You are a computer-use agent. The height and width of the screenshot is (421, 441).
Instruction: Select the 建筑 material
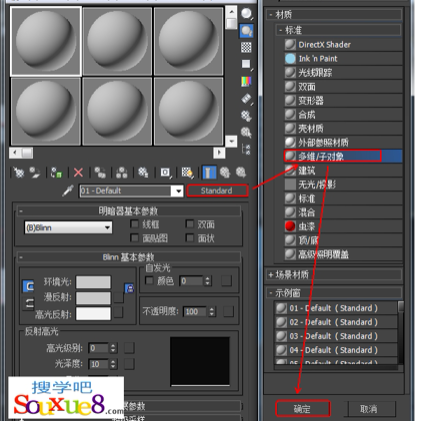tap(343, 171)
